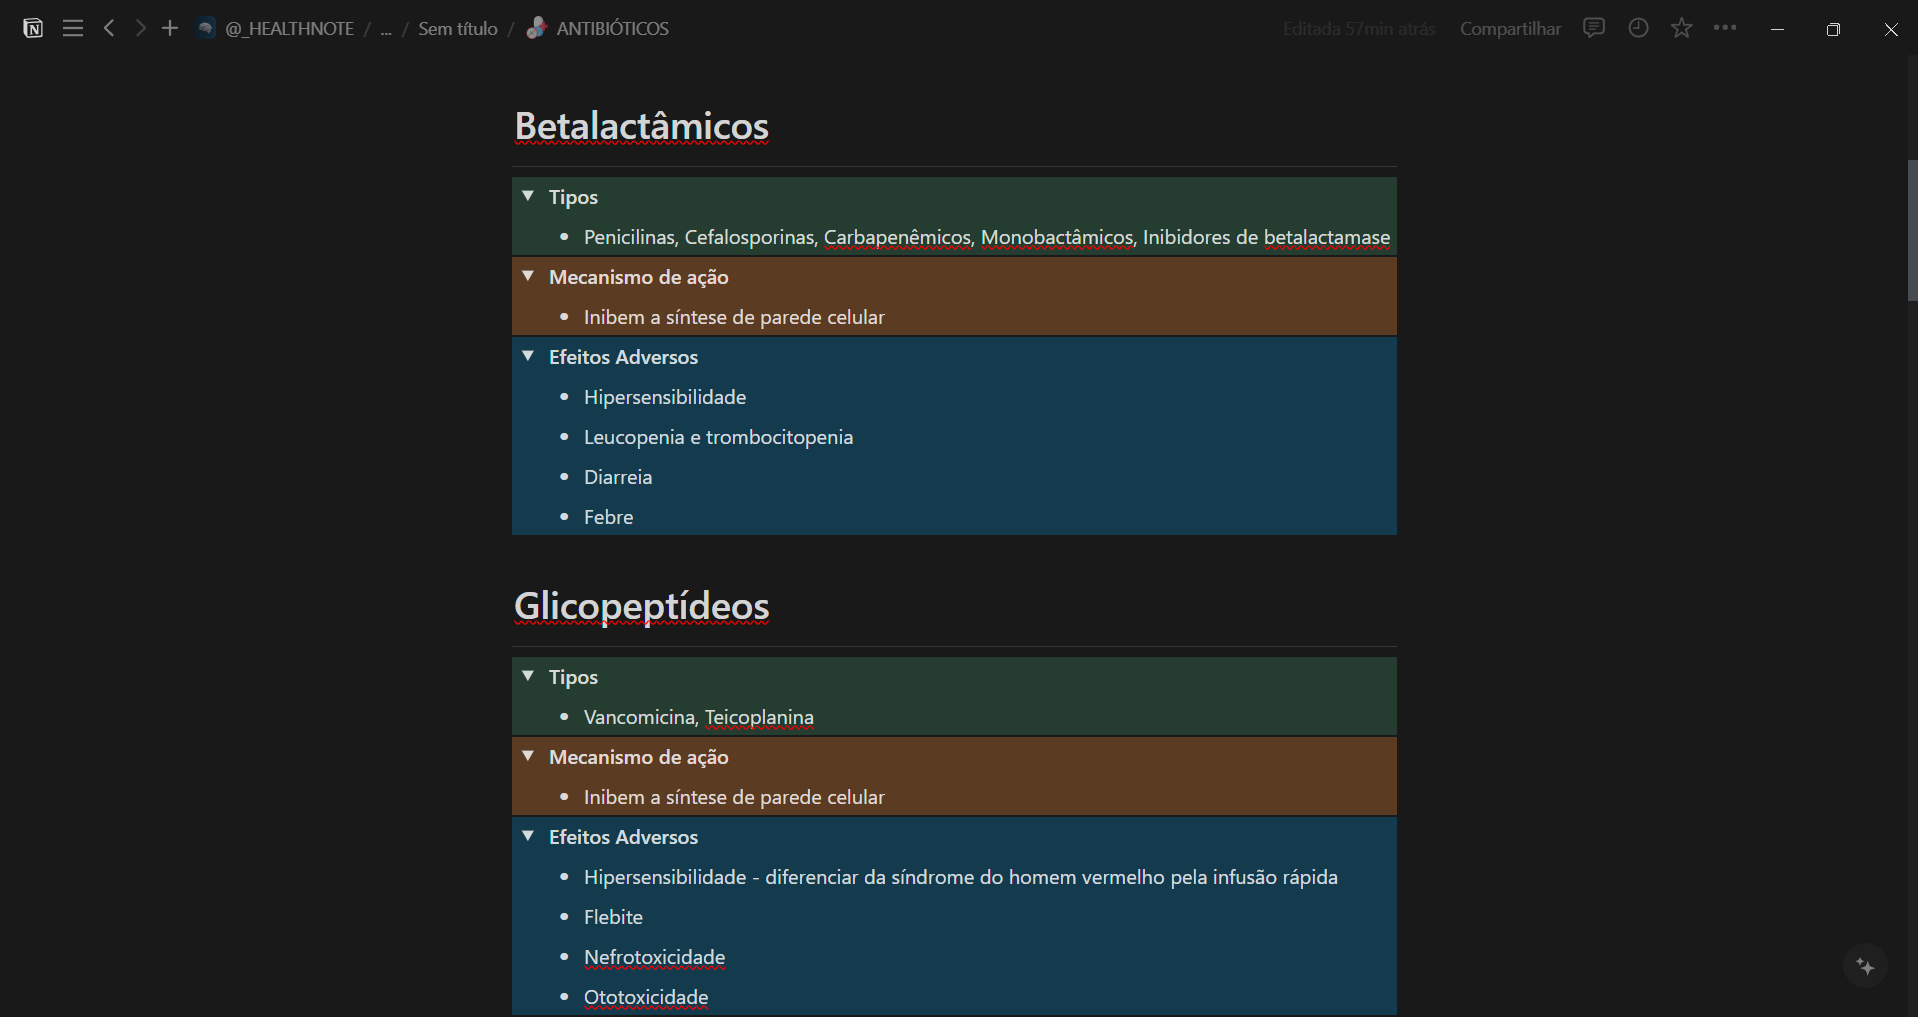The width and height of the screenshot is (1918, 1017).
Task: Collapse the Tipos toggle under Glicopeptídeos
Action: click(528, 676)
